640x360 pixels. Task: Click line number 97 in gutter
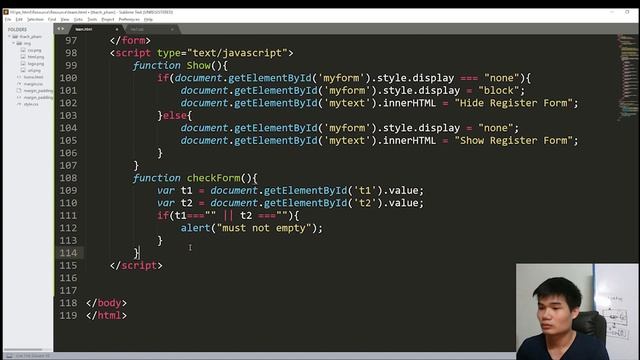point(71,40)
